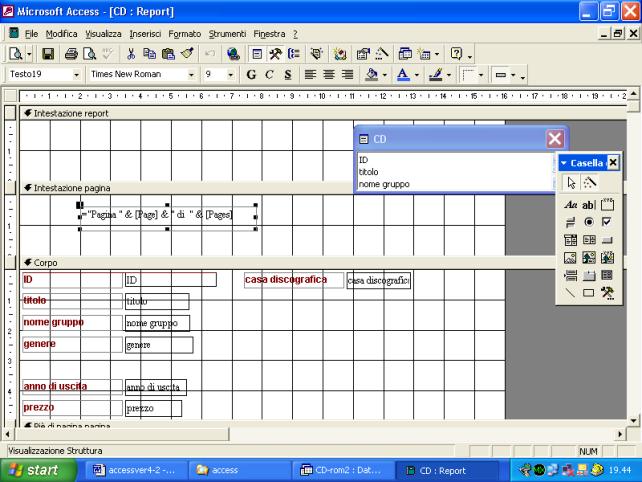
Task: Select the Option Button tool in toolbox
Action: point(588,222)
